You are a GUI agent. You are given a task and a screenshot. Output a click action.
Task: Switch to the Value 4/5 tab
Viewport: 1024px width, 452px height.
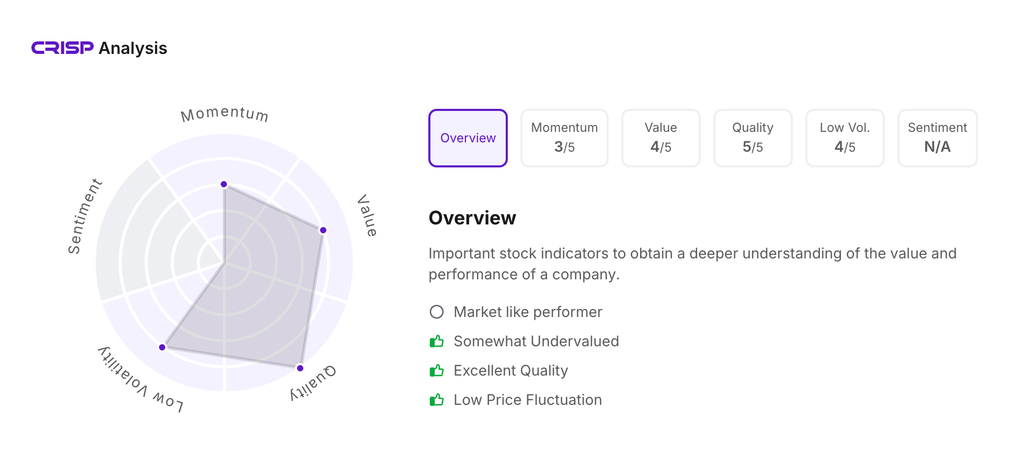click(x=660, y=138)
